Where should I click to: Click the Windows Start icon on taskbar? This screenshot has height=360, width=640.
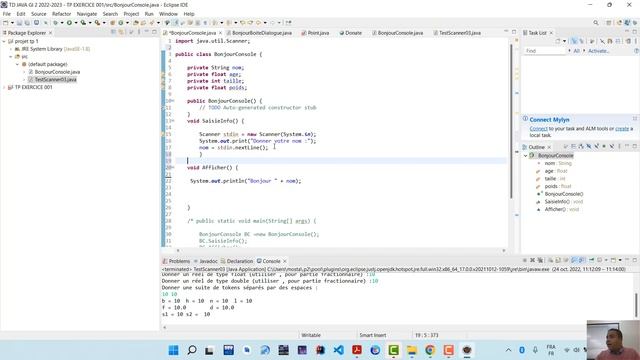(173, 350)
